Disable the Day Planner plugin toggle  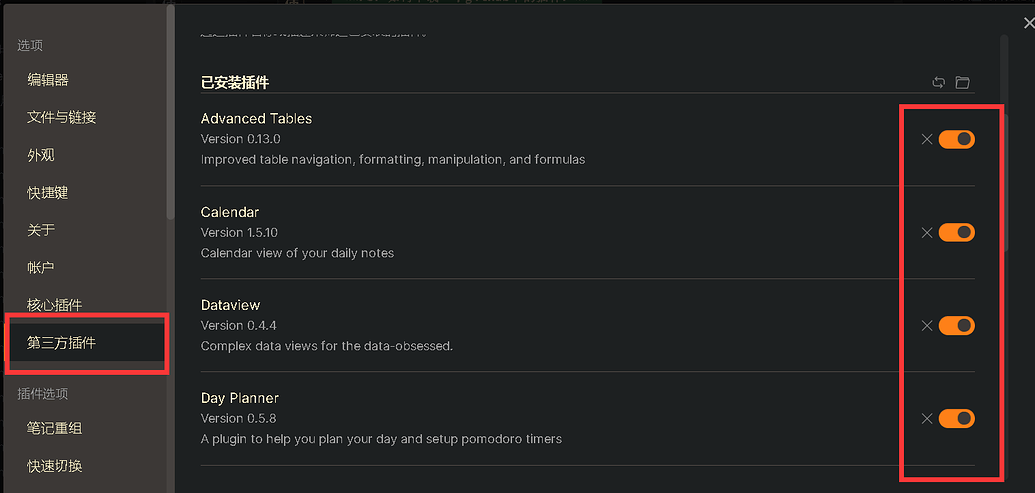pyautogui.click(x=956, y=418)
